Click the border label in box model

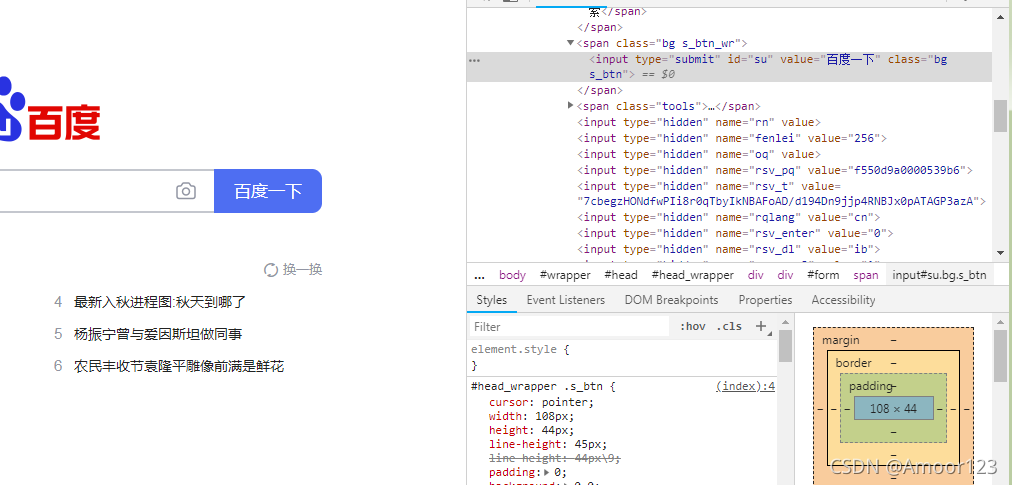click(853, 363)
